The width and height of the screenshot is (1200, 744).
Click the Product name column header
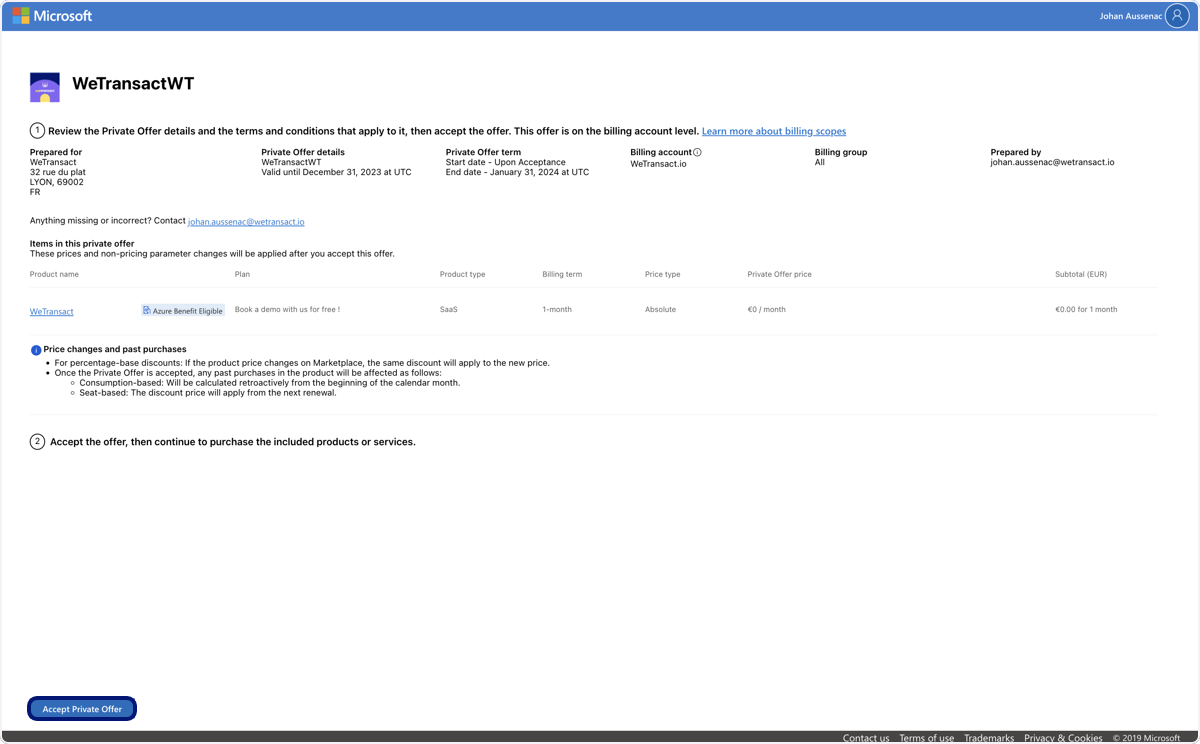54,274
